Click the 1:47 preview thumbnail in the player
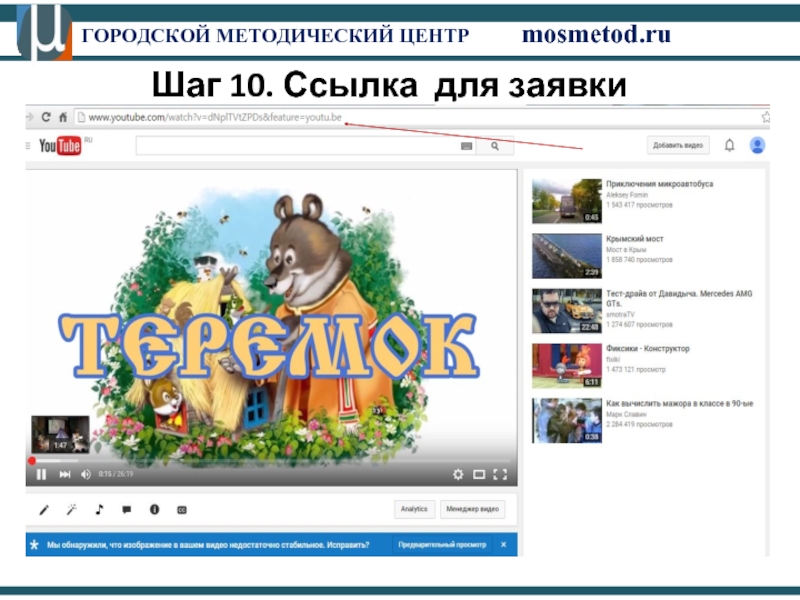This screenshot has width=800, height=600. pos(60,434)
